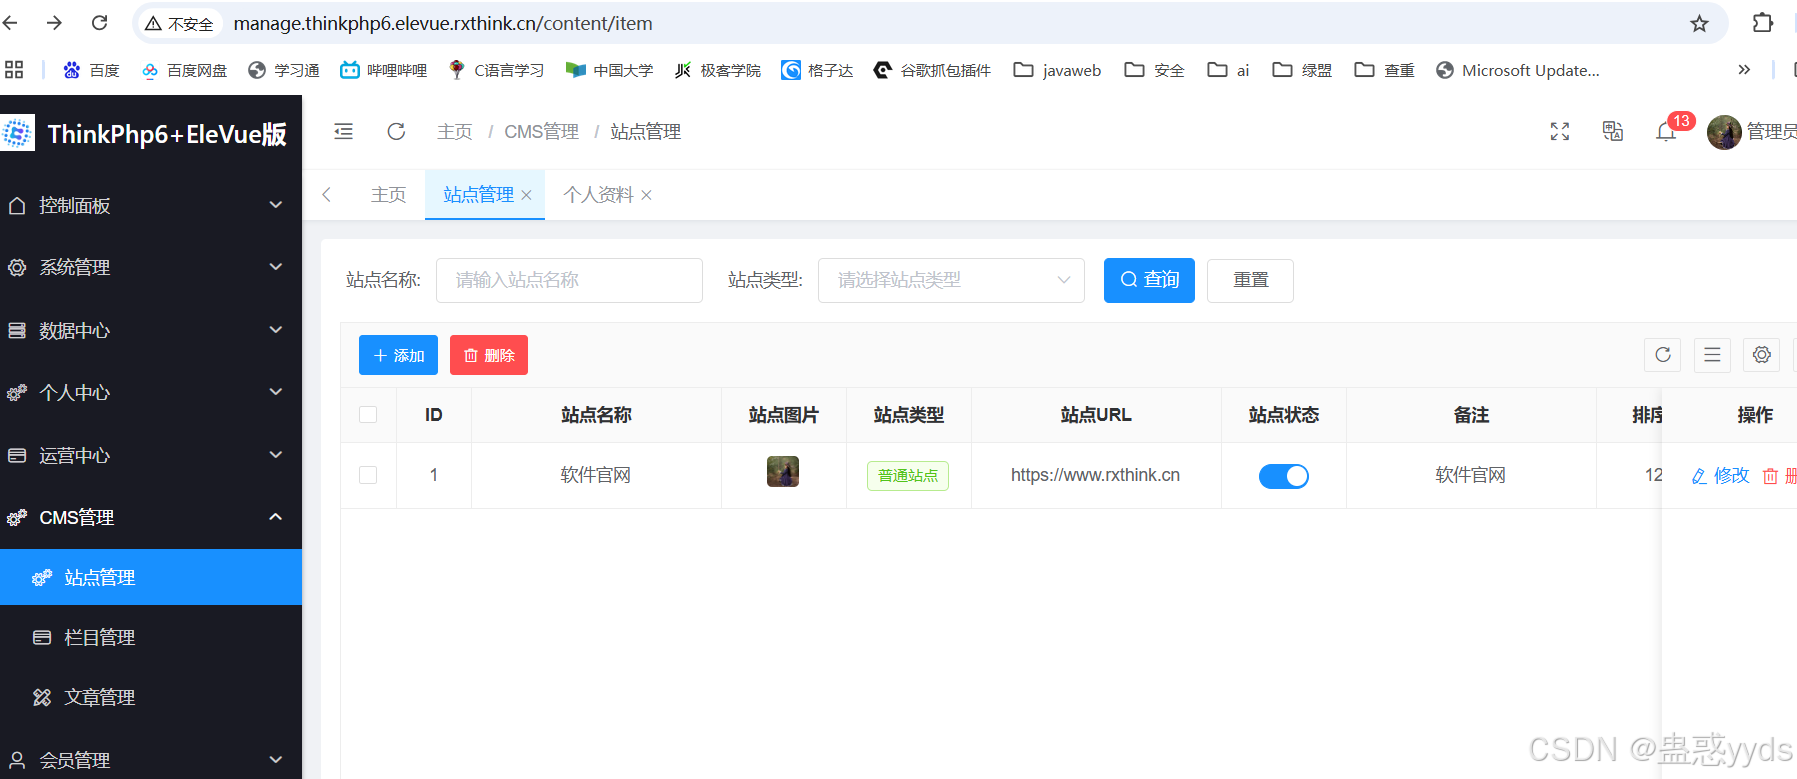Open the Microsoft Update bookmark
1797x779 pixels.
pos(1517,70)
